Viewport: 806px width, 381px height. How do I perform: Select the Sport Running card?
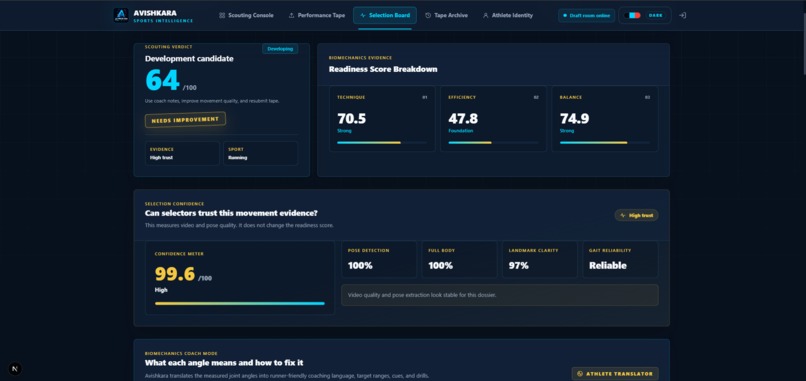click(261, 153)
